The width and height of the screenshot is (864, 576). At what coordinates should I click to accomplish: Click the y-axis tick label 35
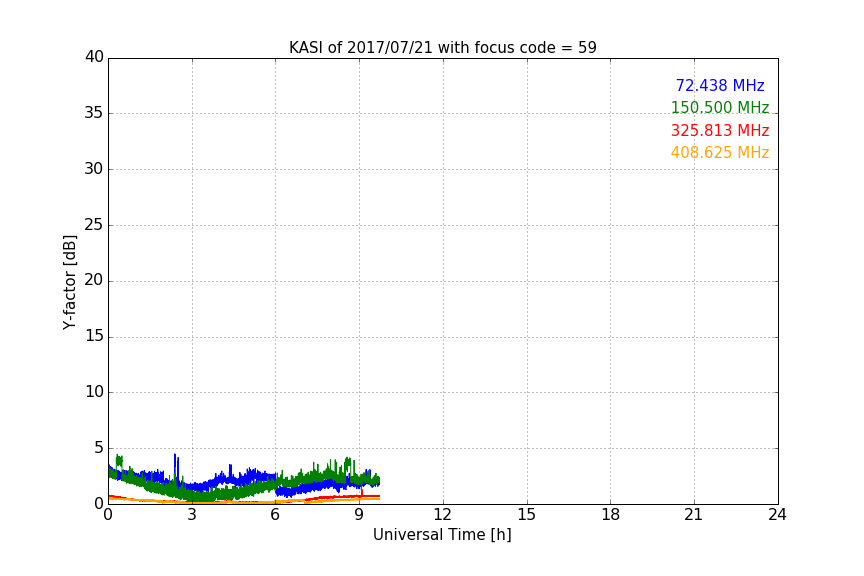[94, 113]
